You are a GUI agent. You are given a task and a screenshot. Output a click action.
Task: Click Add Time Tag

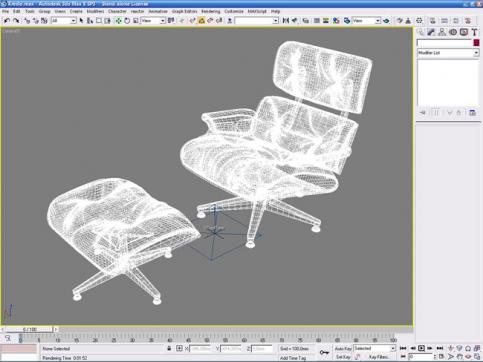tap(293, 358)
